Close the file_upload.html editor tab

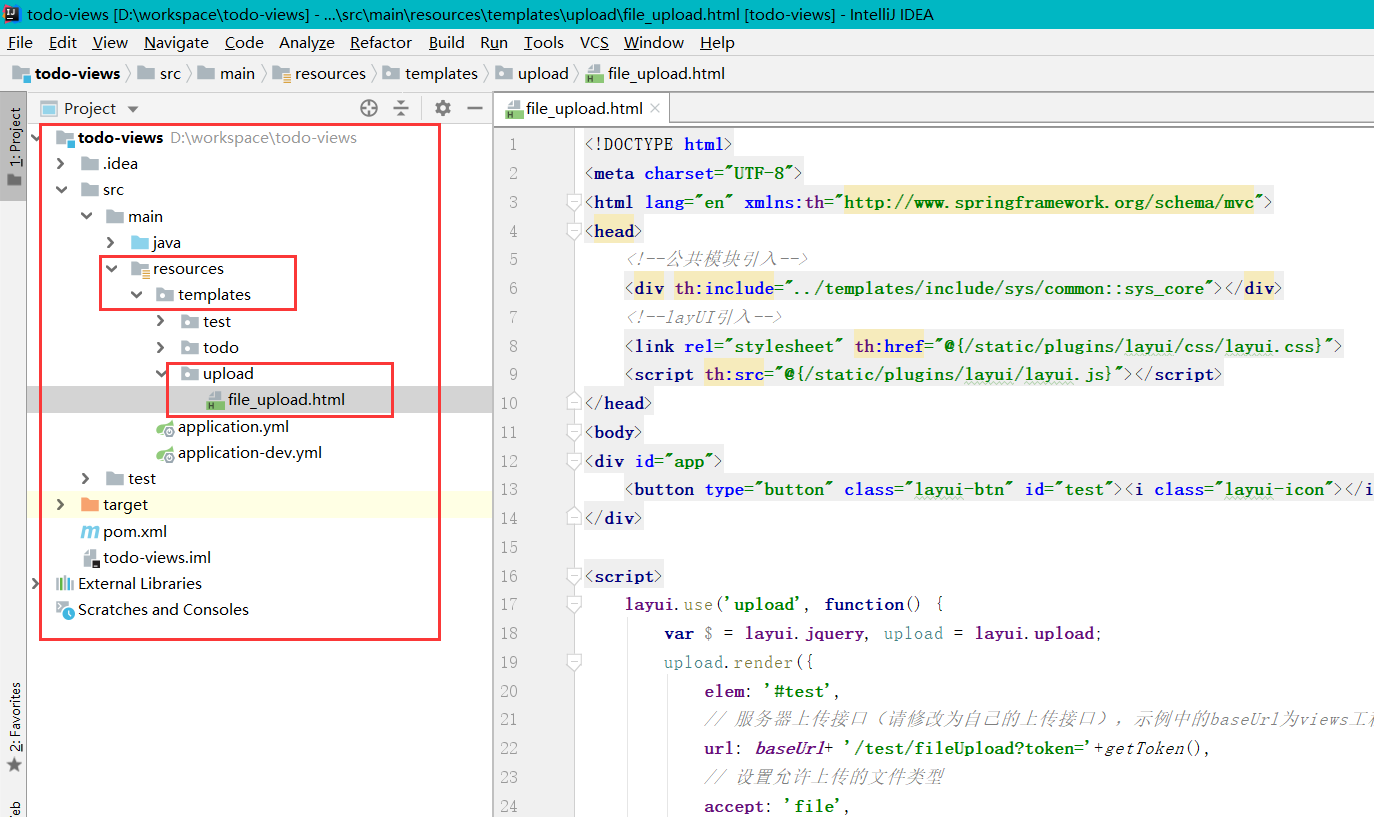655,108
